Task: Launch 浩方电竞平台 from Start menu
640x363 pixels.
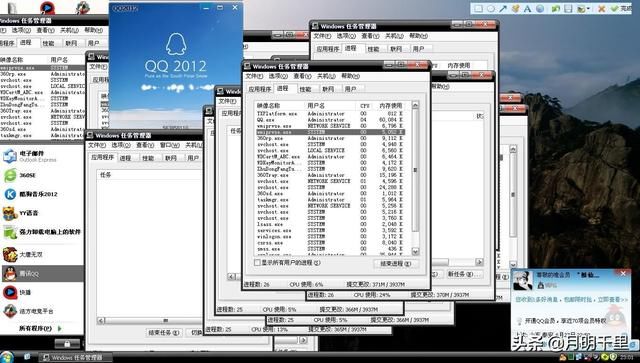Action: pyautogui.click(x=42, y=311)
